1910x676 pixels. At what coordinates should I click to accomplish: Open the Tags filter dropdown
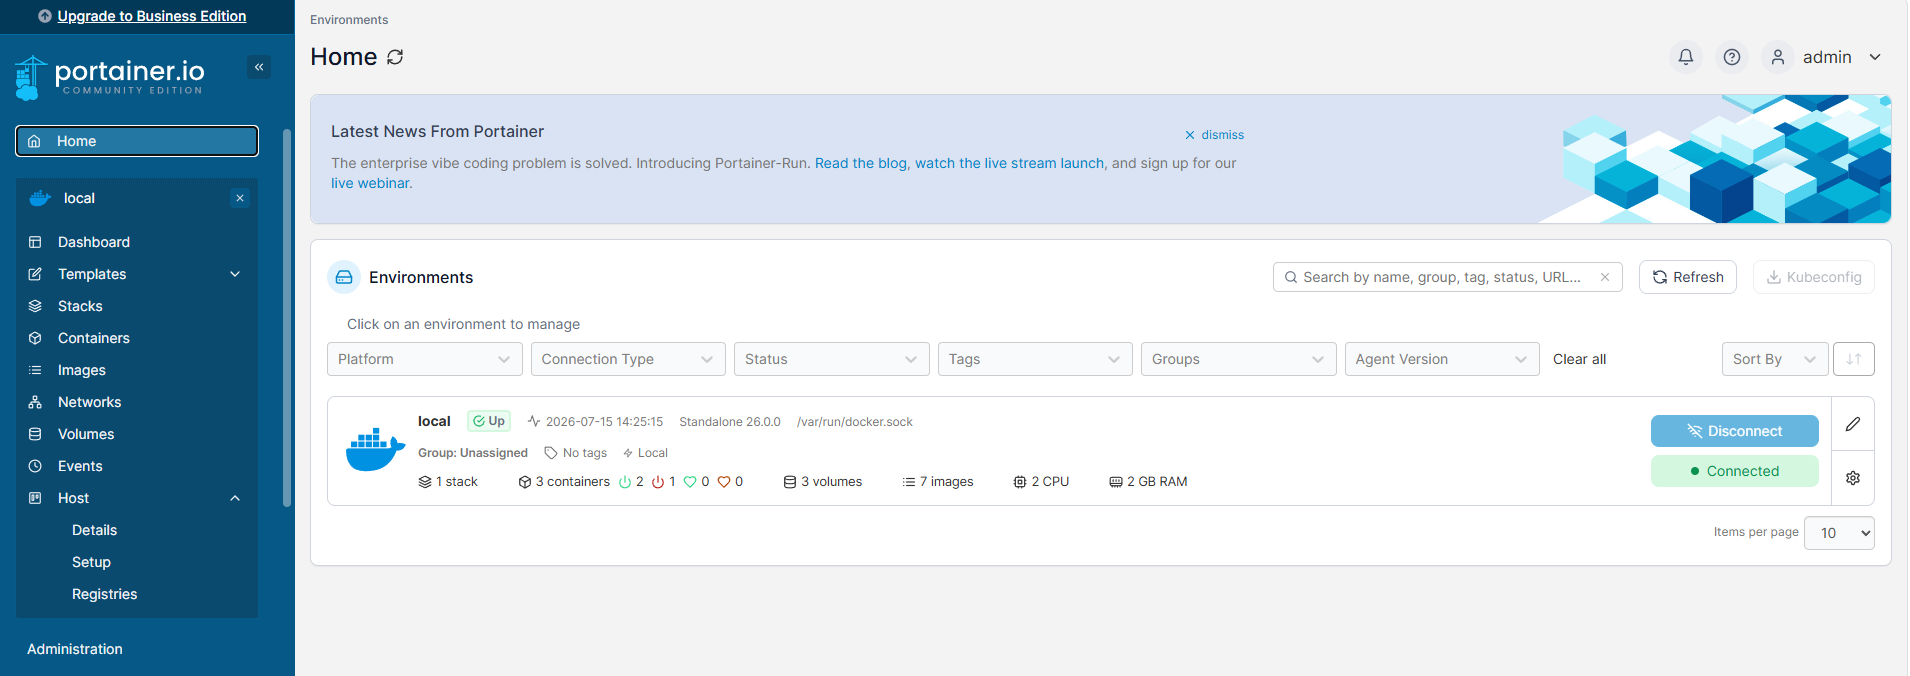(x=1035, y=359)
